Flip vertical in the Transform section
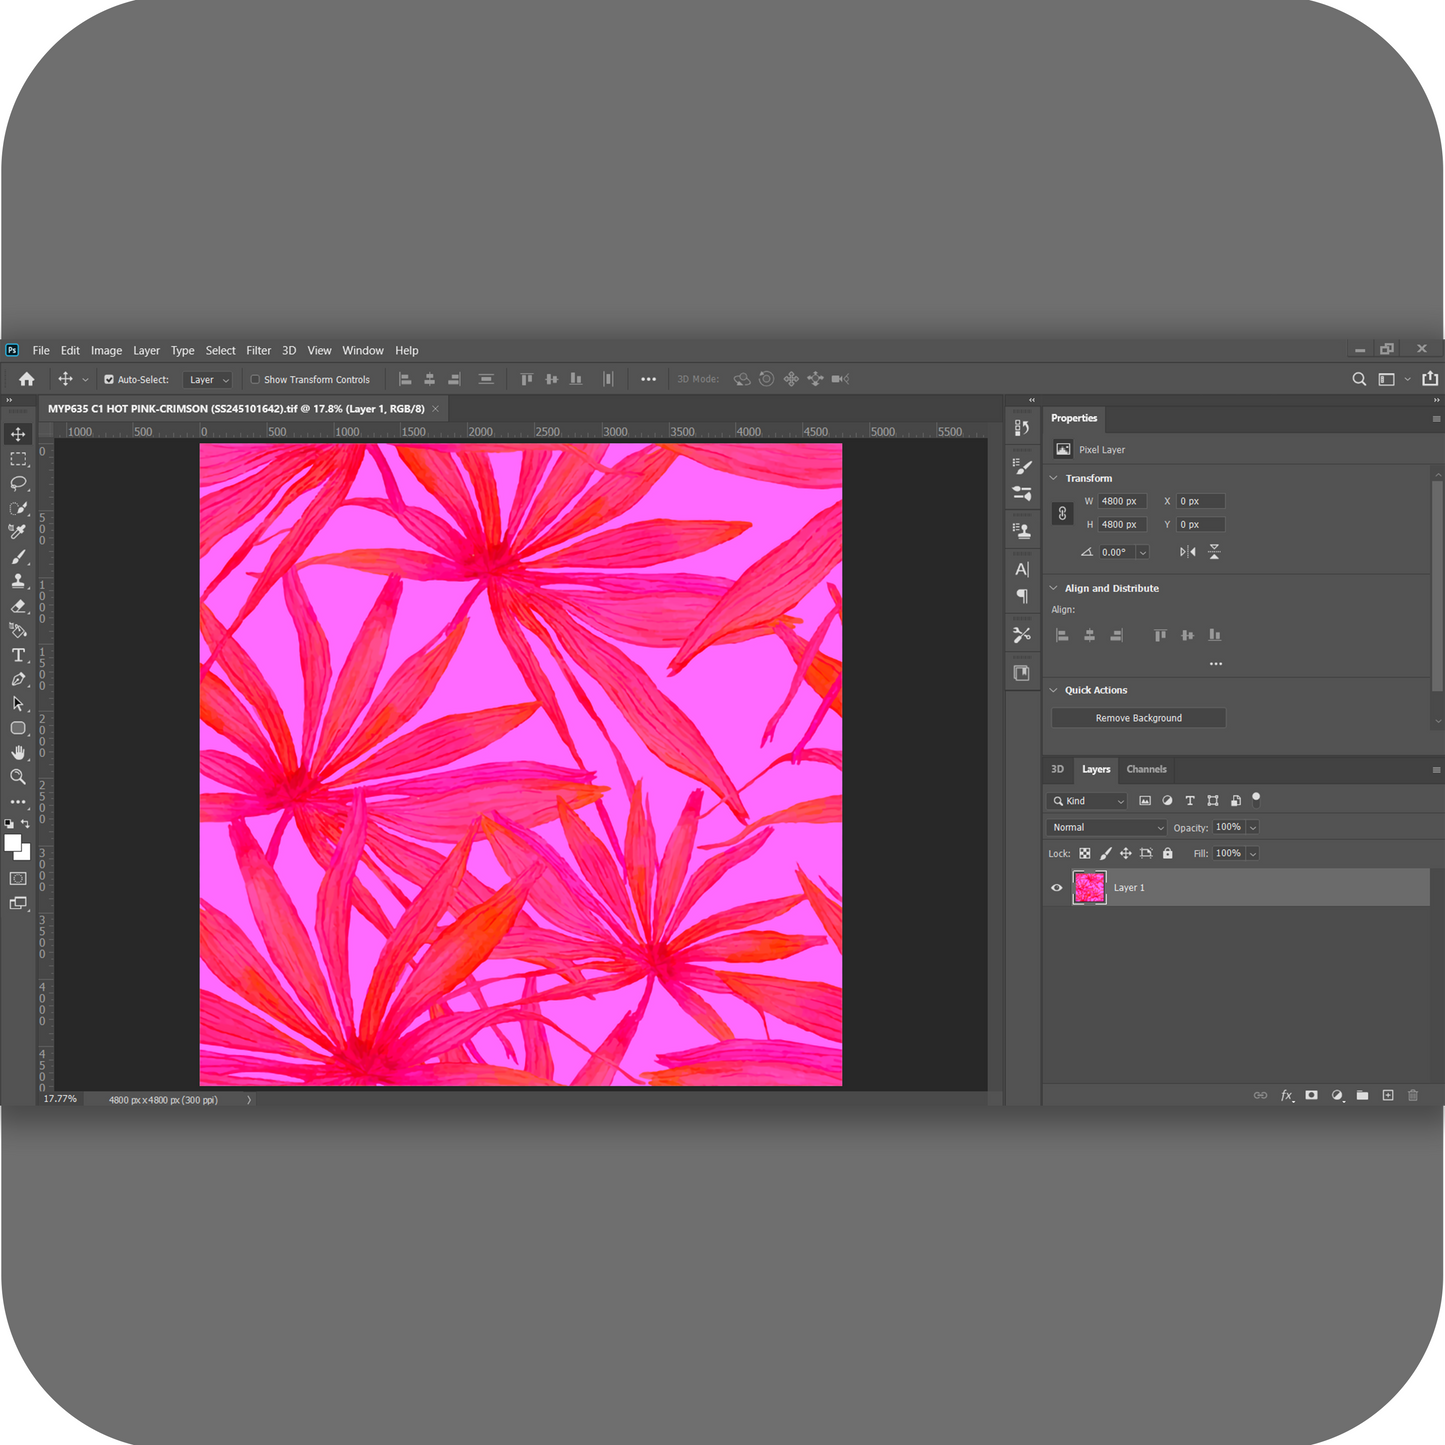1445x1445 pixels. pyautogui.click(x=1214, y=552)
